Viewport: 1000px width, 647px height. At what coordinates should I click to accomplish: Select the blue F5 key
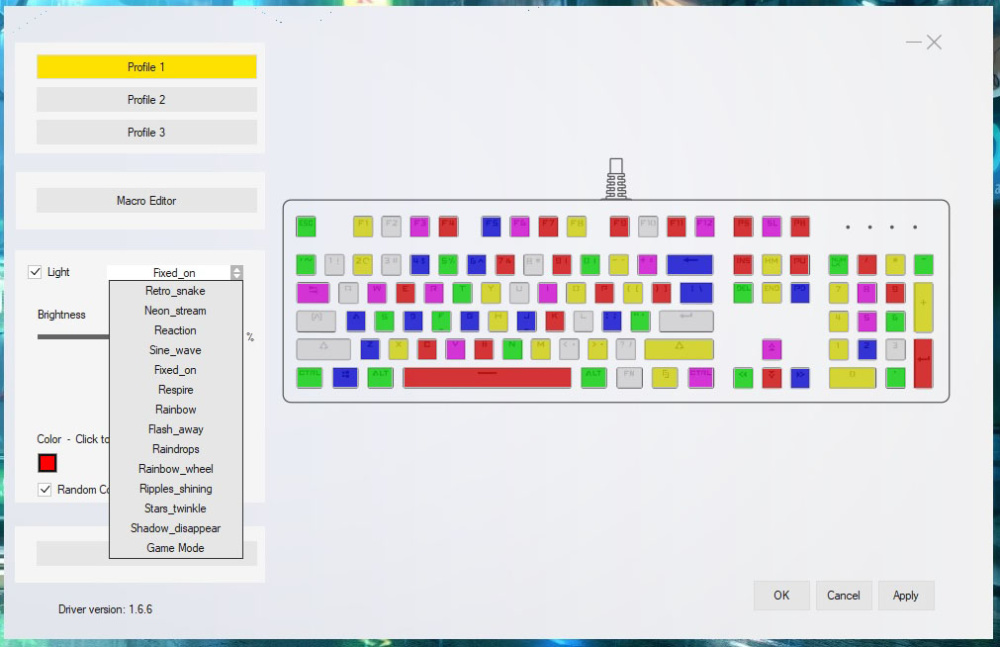pos(491,227)
